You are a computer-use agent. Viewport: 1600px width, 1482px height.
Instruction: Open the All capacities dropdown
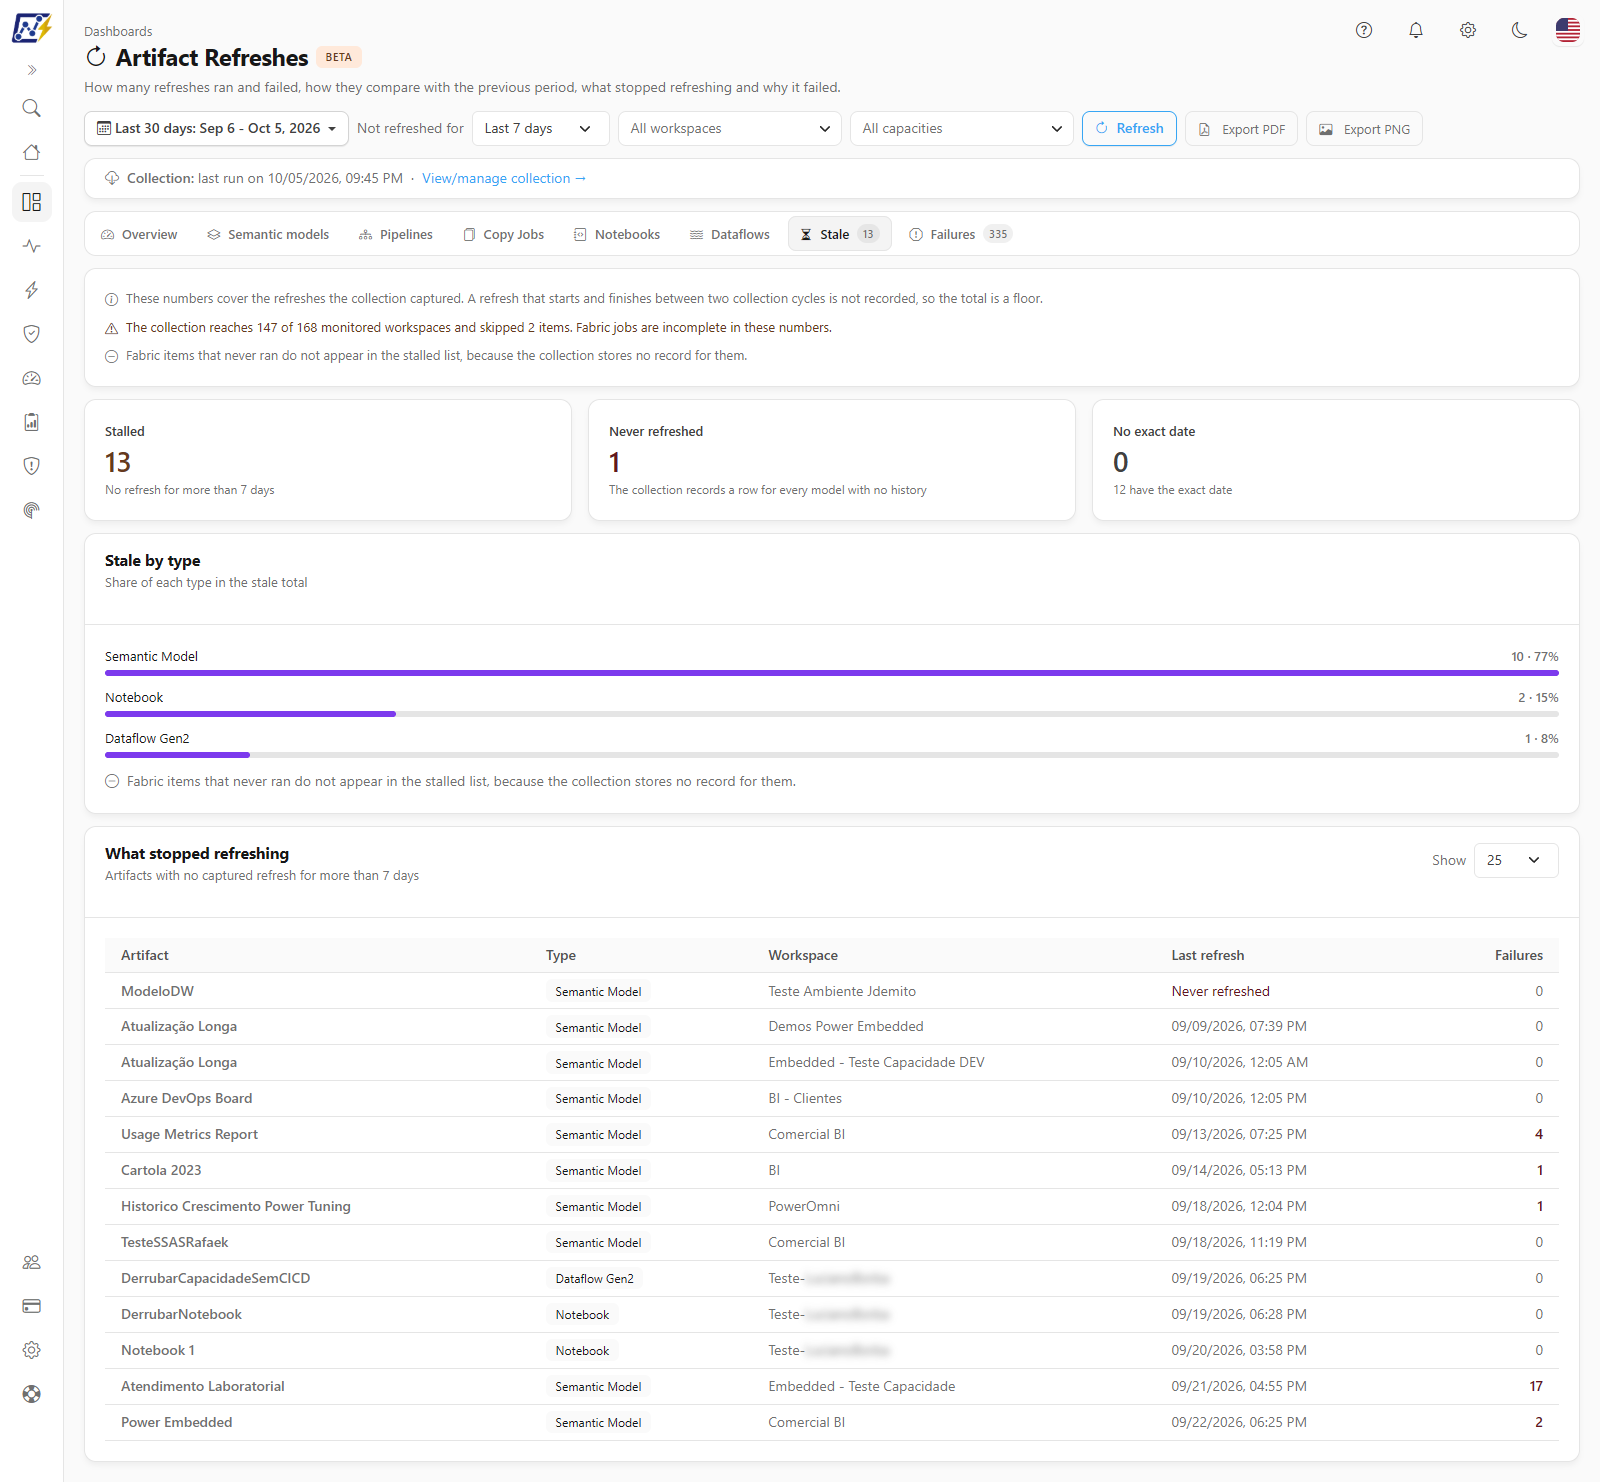coord(962,128)
